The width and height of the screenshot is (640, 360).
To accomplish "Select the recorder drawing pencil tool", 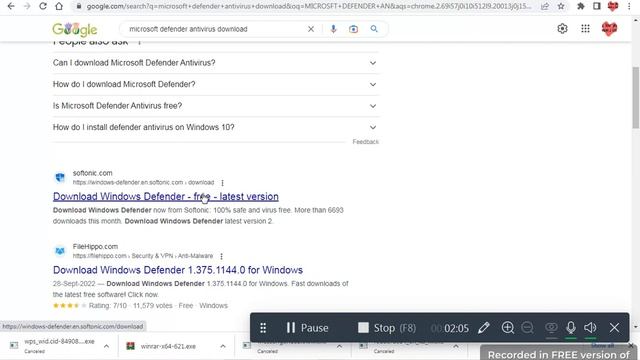I will pos(484,328).
